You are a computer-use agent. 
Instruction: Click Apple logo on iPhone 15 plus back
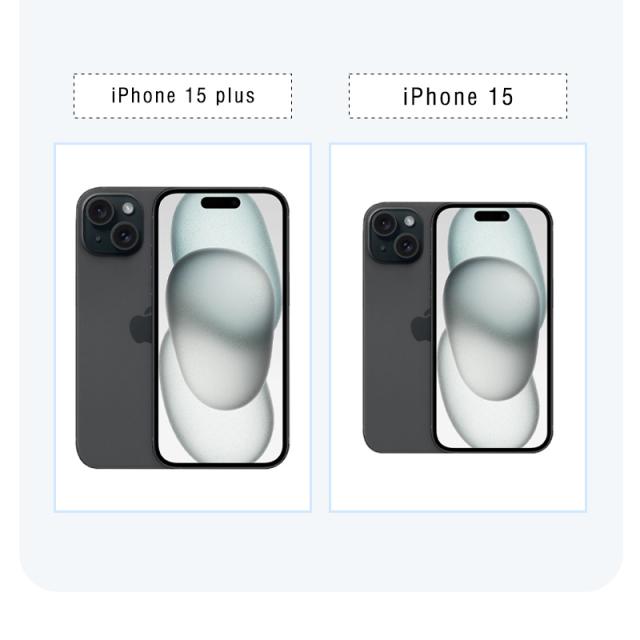(141, 325)
